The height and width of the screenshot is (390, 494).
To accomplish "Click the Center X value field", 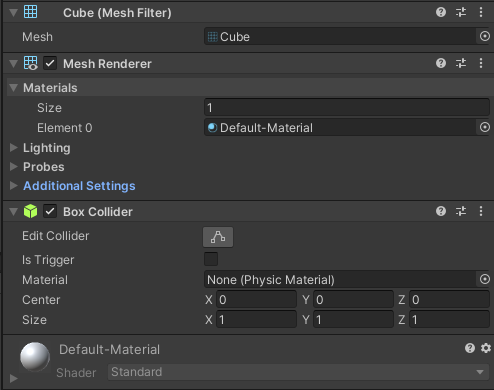I will [256, 299].
